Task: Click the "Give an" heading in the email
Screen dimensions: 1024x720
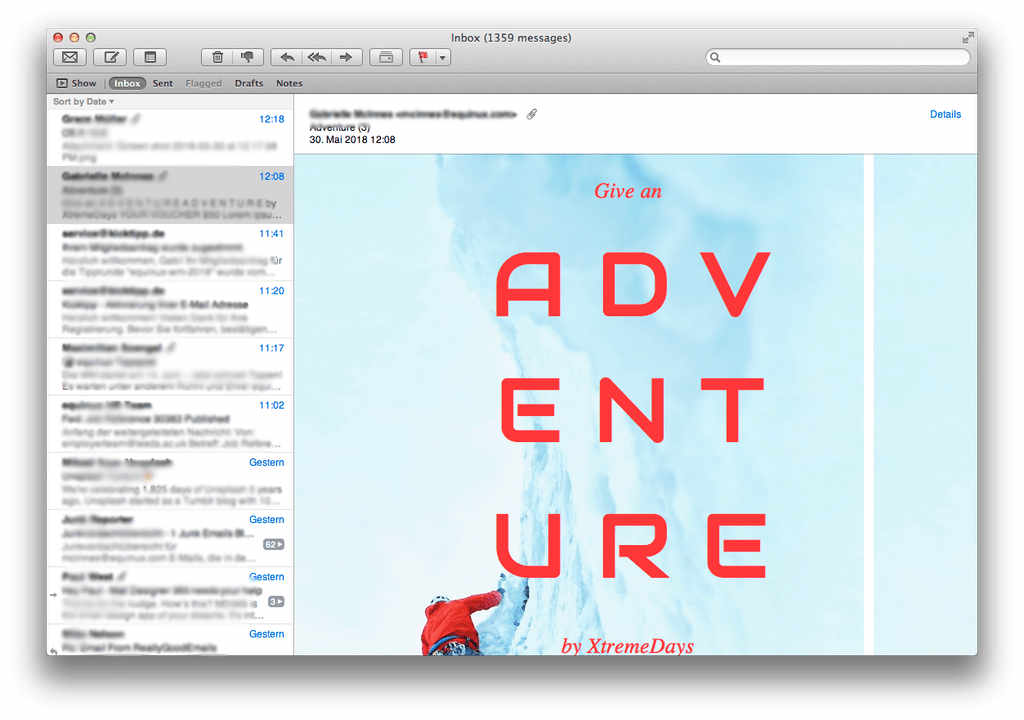Action: [628, 191]
